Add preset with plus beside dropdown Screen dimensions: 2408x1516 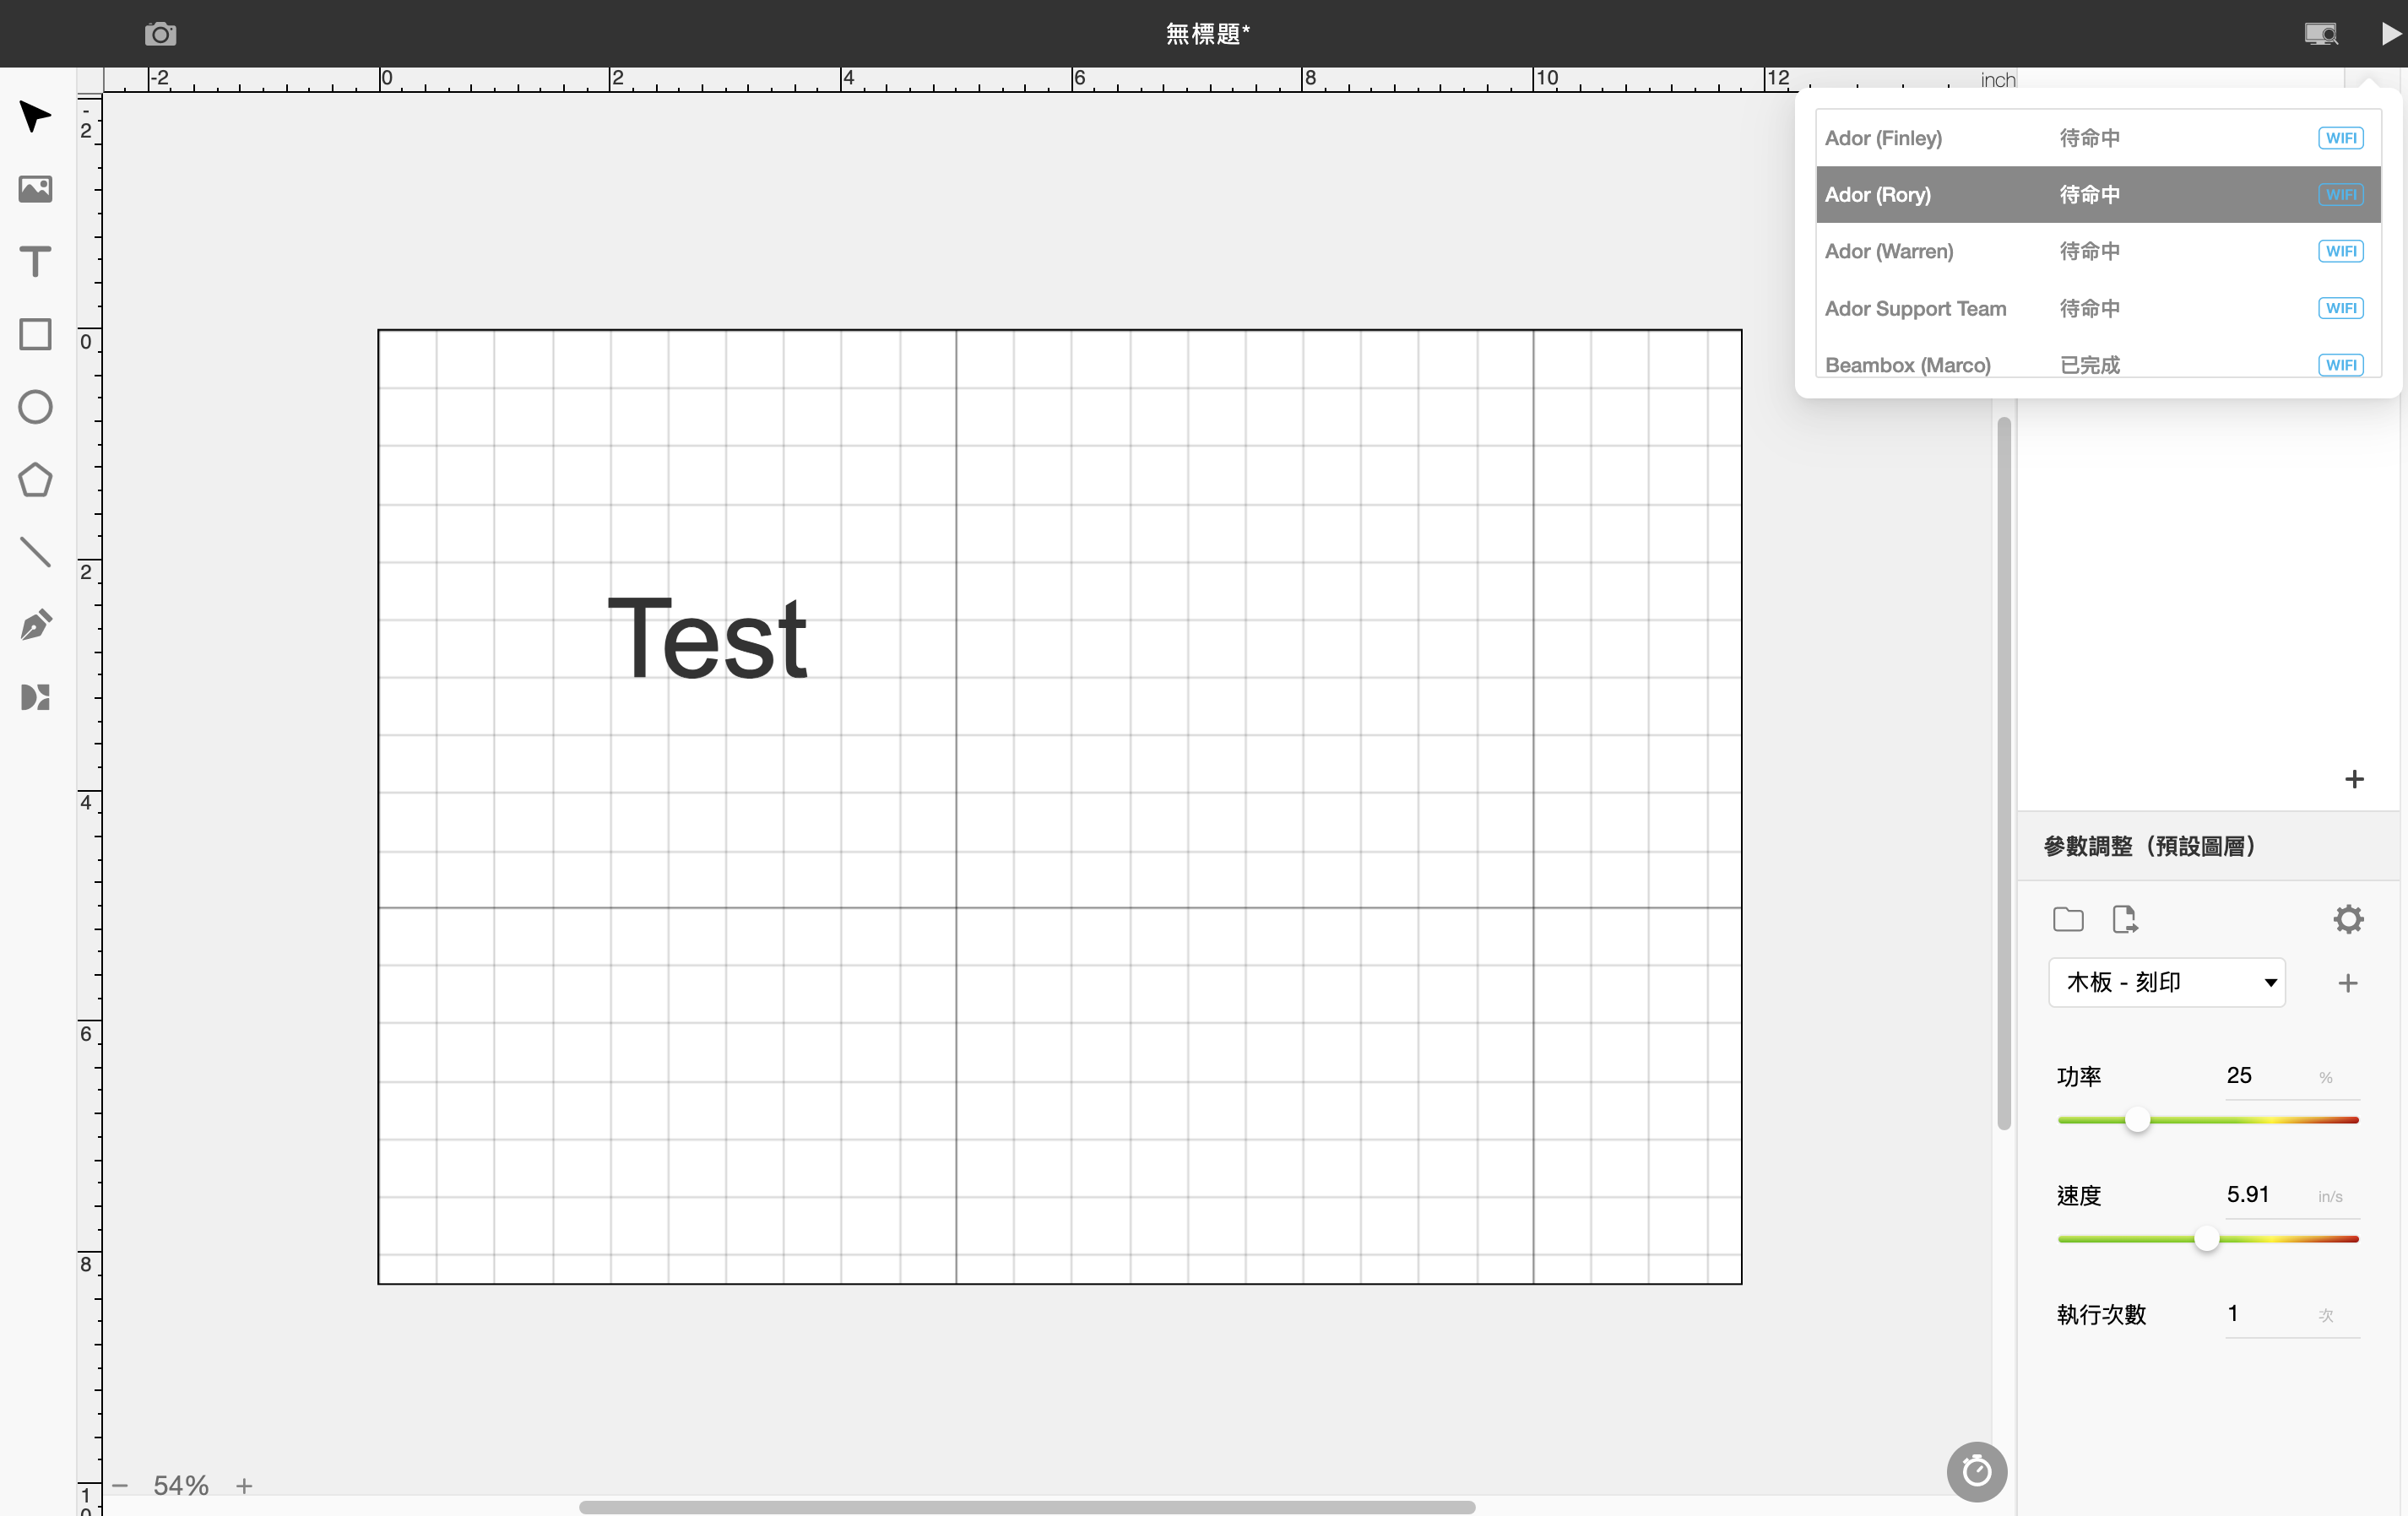click(2348, 983)
